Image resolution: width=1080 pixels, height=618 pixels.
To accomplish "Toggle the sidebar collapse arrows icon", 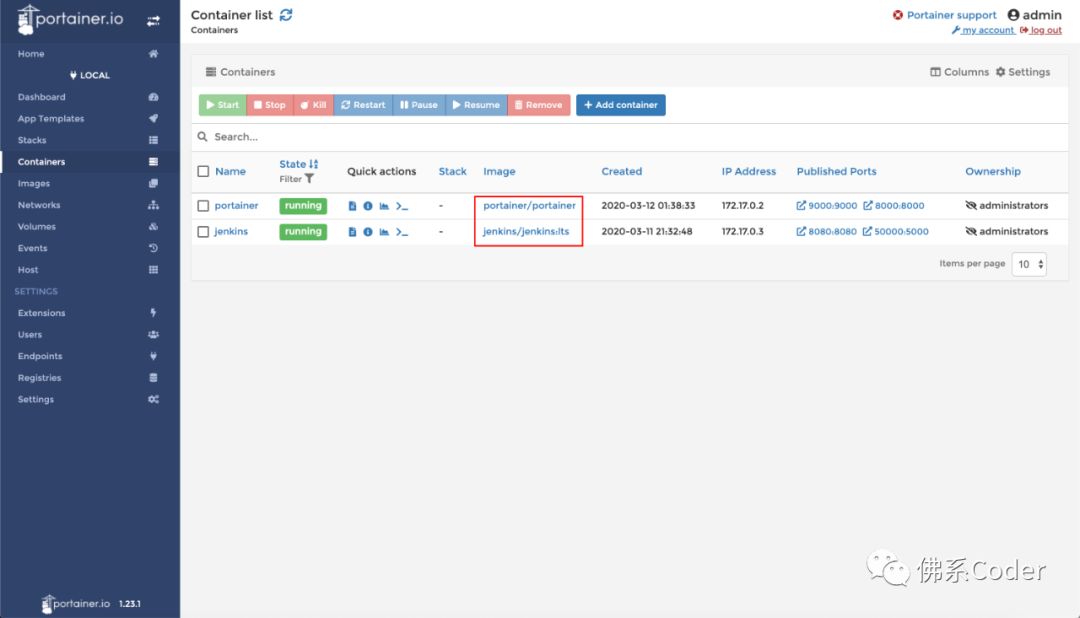I will point(153,21).
